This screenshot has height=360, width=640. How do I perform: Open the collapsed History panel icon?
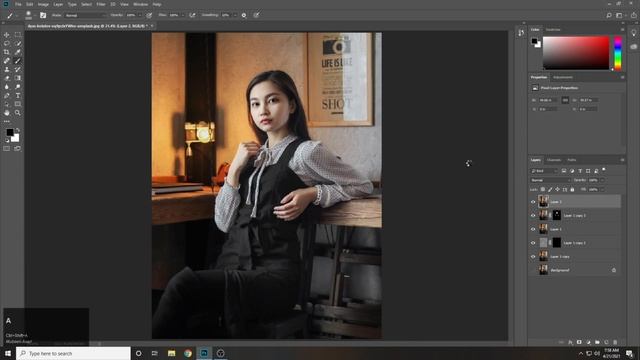521,33
